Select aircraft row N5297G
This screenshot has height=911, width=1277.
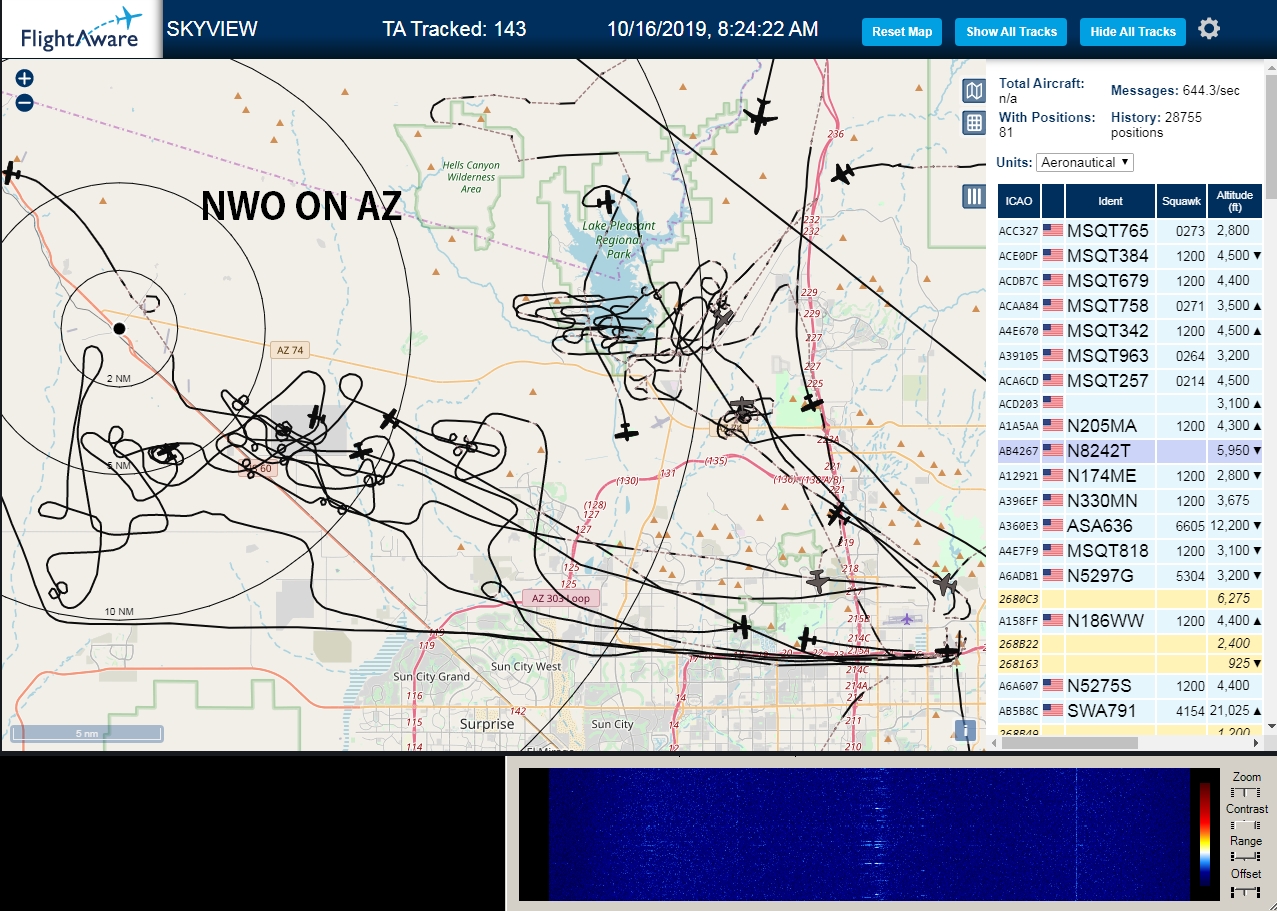[1130, 575]
